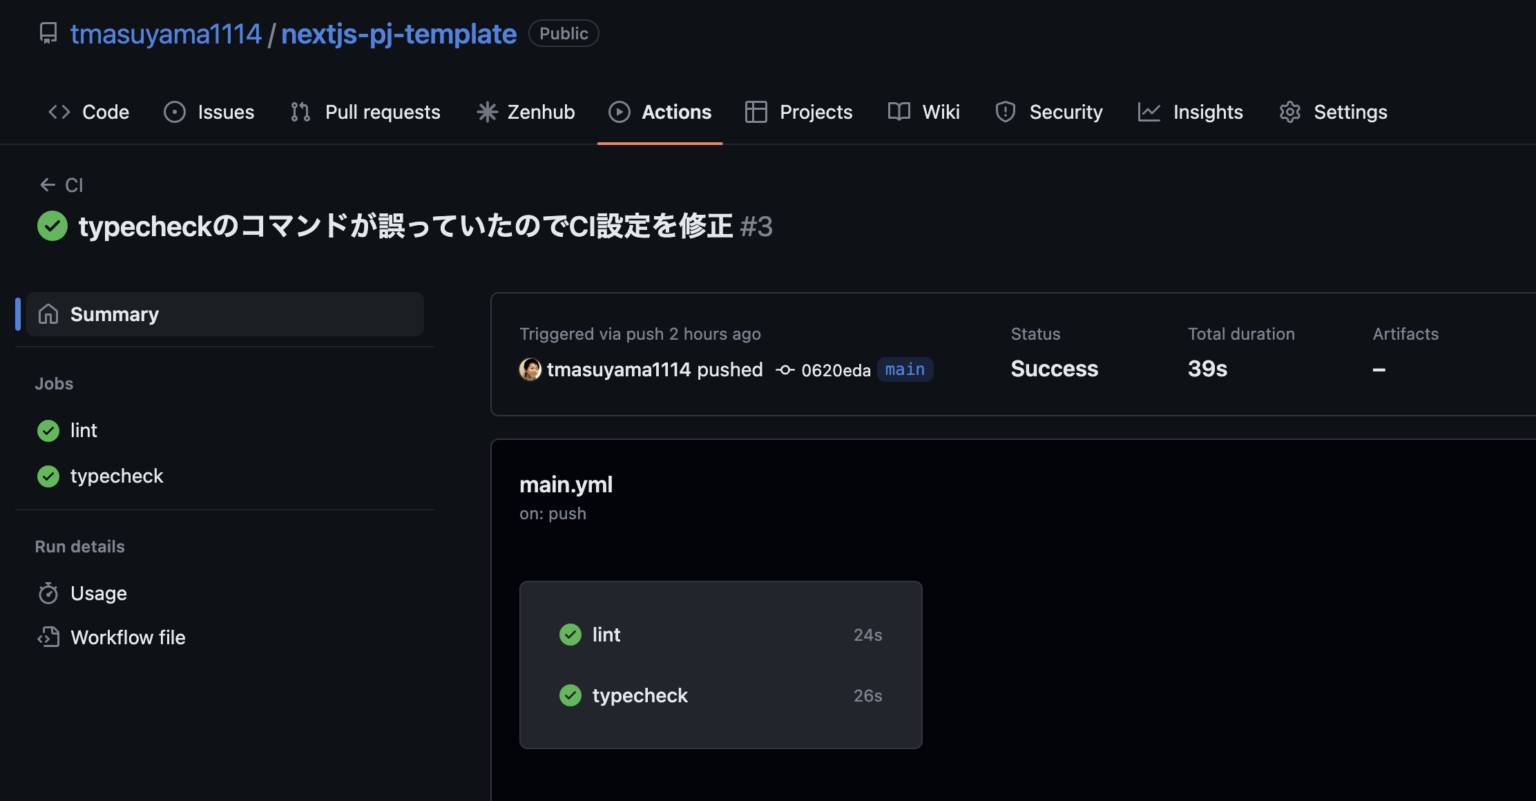
Task: Select the Security shield icon
Action: click(1005, 112)
